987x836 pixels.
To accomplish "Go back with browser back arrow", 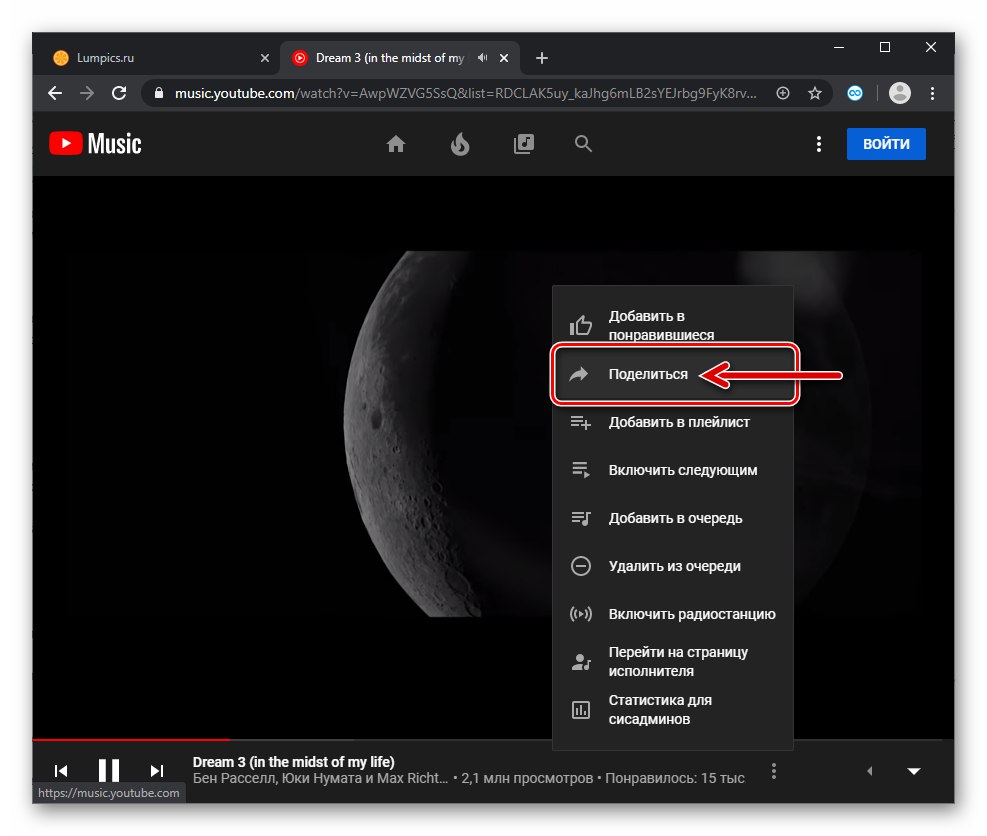I will pos(55,93).
